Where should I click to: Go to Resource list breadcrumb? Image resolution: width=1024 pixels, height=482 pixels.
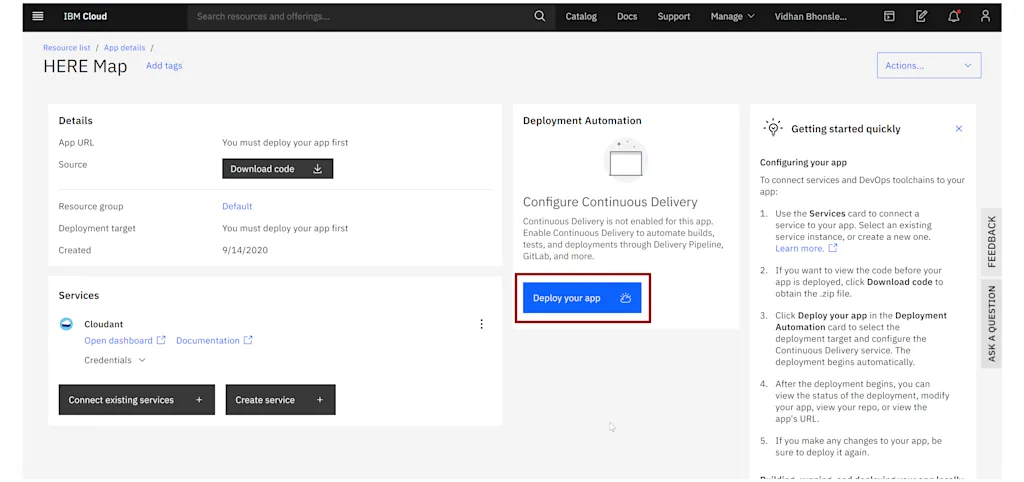[67, 48]
